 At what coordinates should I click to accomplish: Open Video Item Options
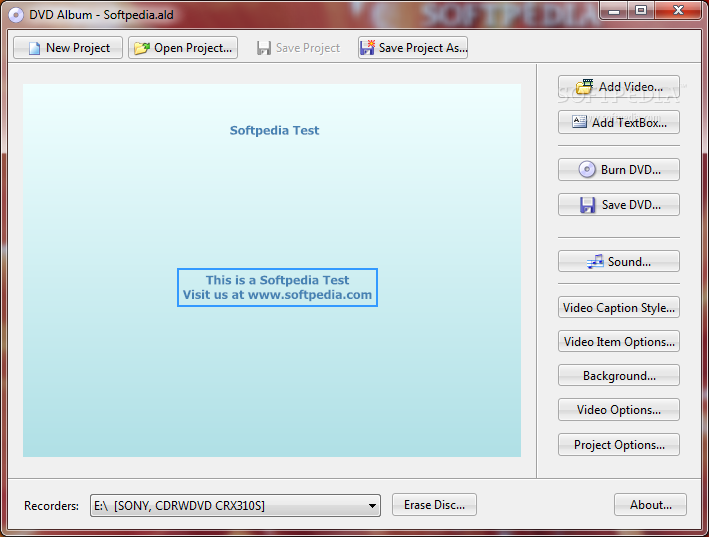[x=619, y=341]
